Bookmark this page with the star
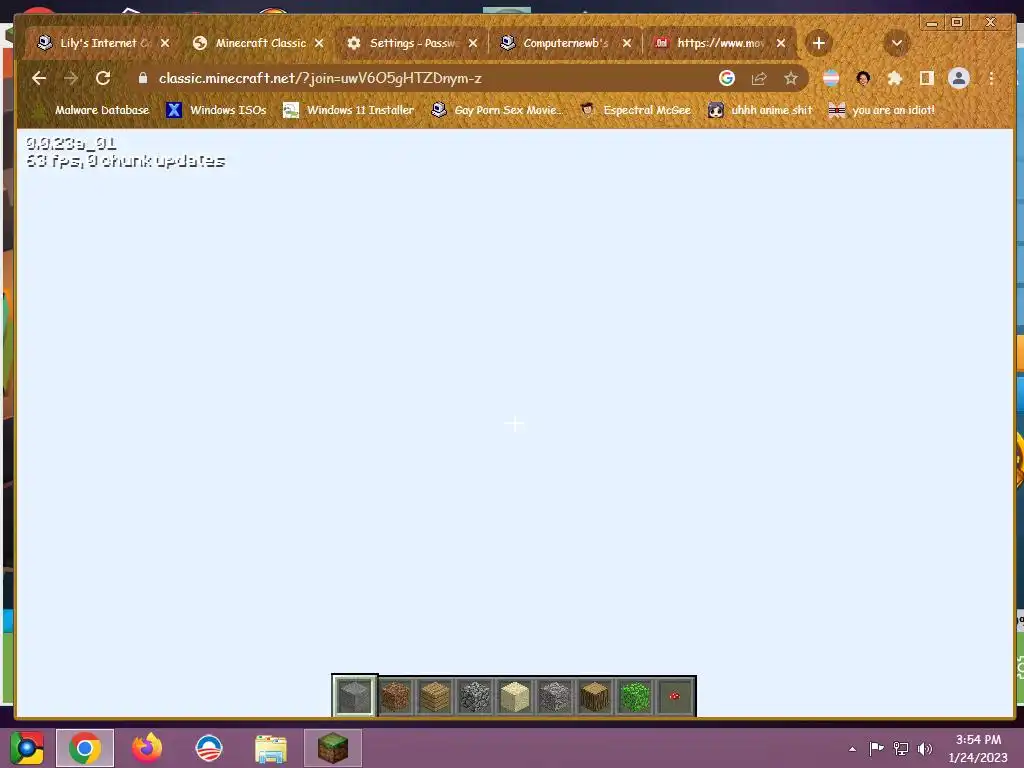 coord(791,78)
